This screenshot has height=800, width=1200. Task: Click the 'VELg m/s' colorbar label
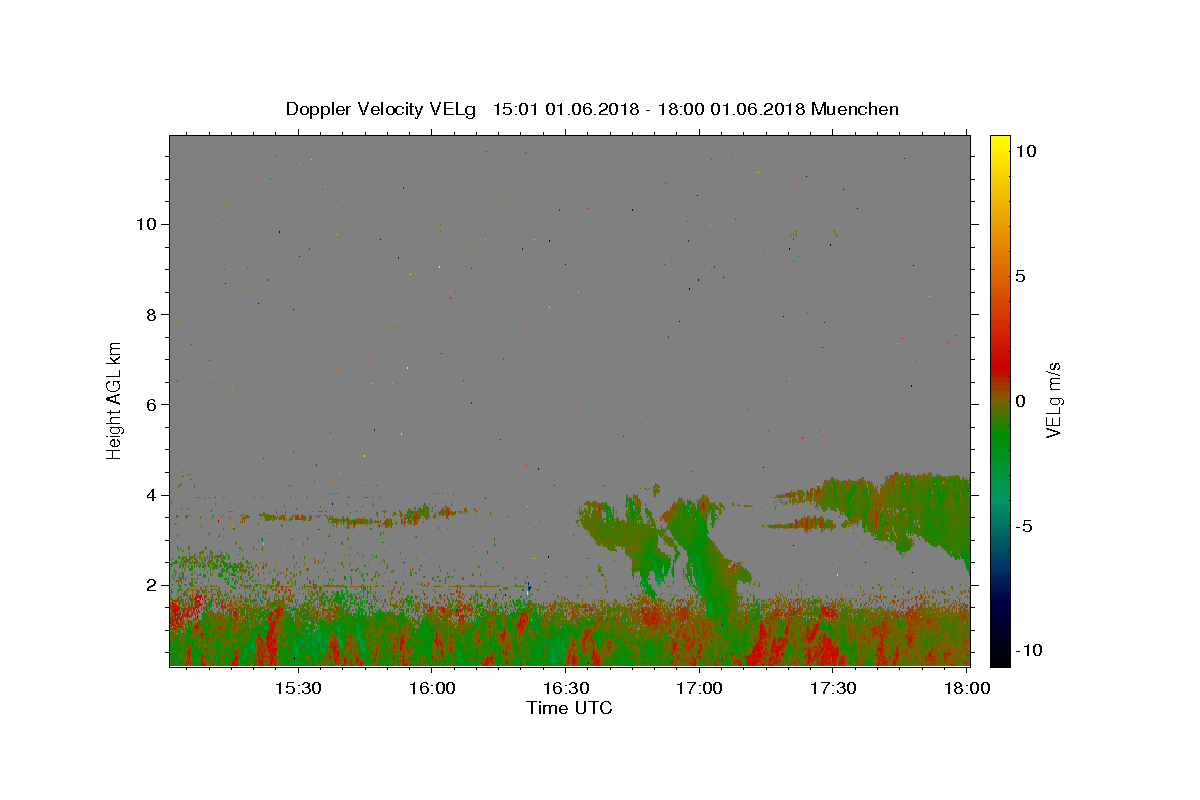click(1052, 400)
